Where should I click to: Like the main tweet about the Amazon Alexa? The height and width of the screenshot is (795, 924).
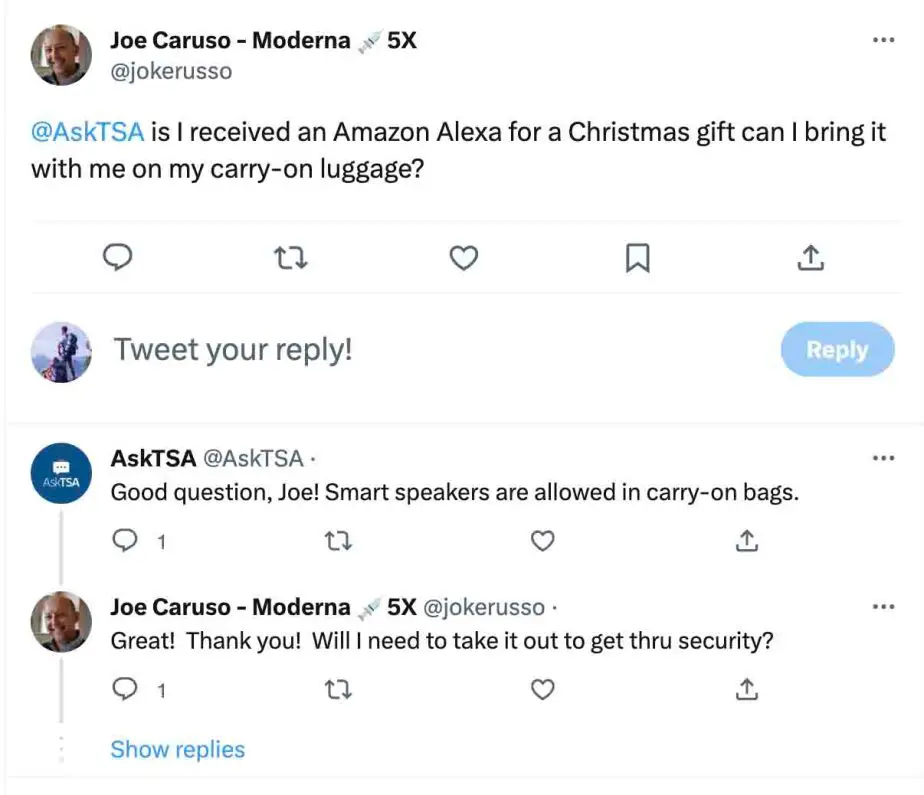[x=464, y=258]
